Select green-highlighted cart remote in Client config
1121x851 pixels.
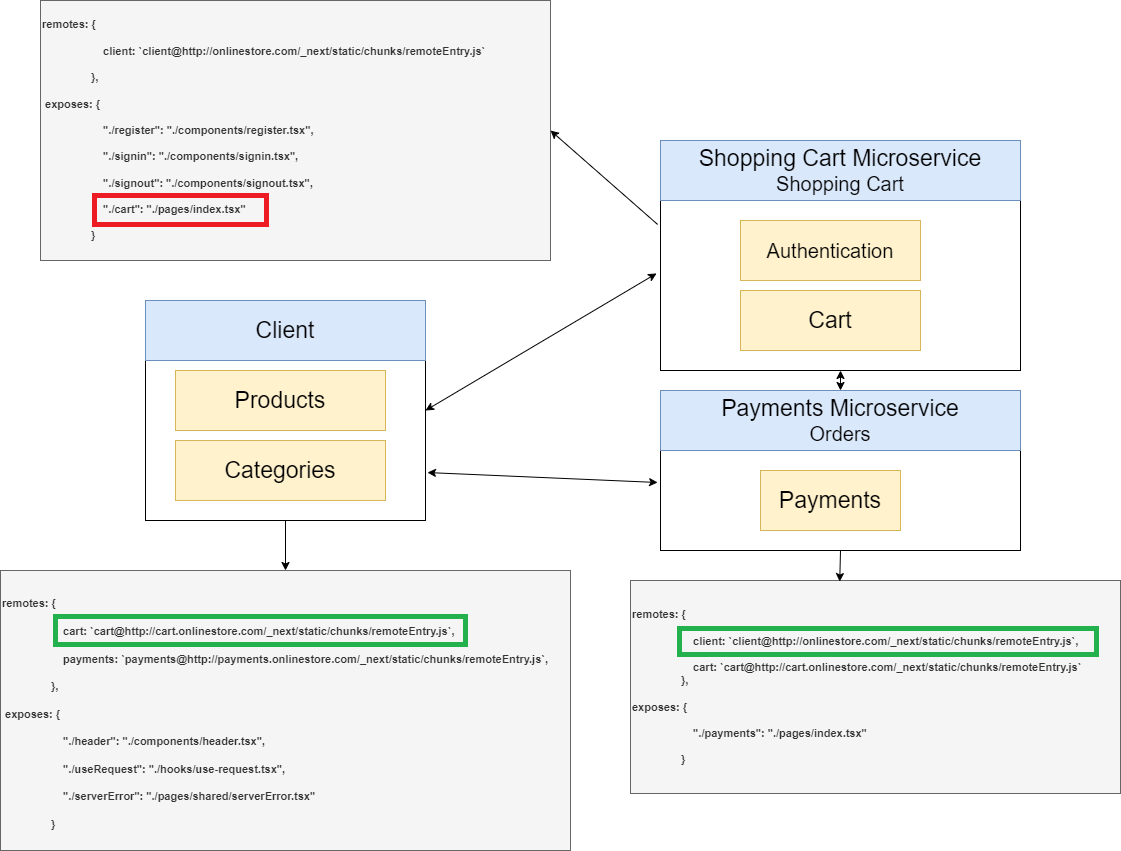tap(260, 631)
